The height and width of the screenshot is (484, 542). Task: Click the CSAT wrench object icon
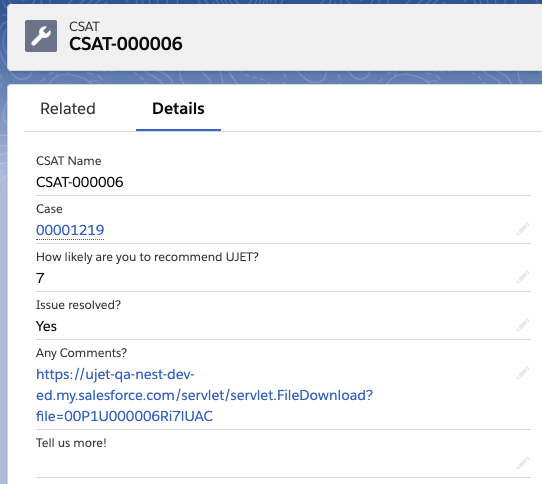(41, 36)
